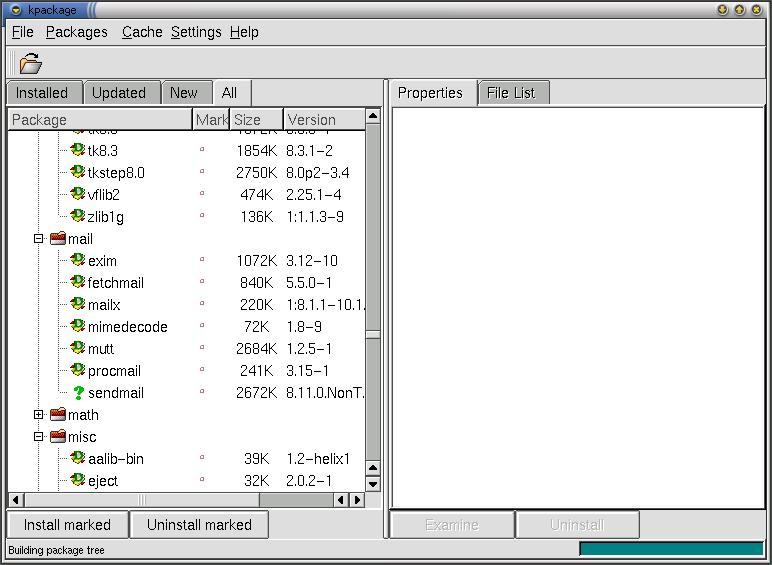Click the exim package icon
The height and width of the screenshot is (565, 772).
click(78, 260)
